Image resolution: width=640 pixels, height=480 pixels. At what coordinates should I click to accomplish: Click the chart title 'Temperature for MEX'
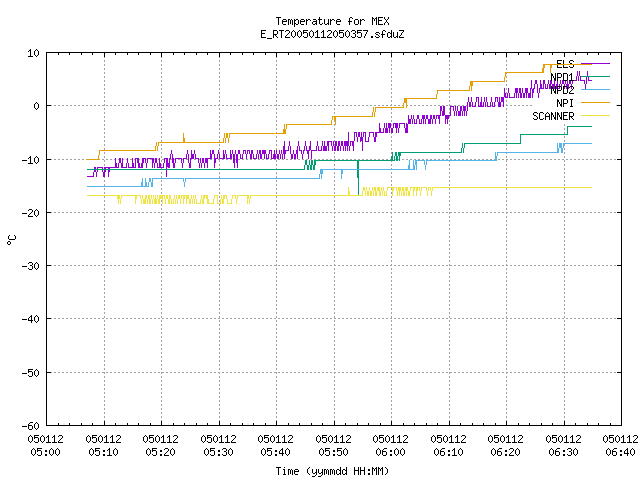[332, 21]
